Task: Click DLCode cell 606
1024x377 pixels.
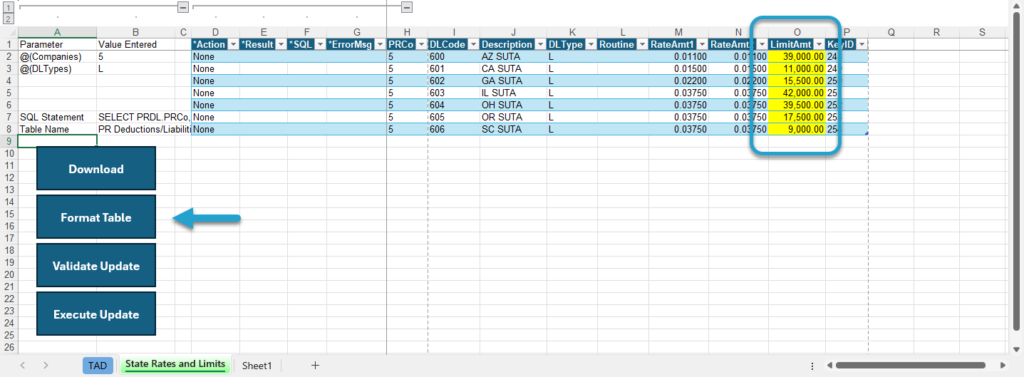Action: pyautogui.click(x=453, y=129)
